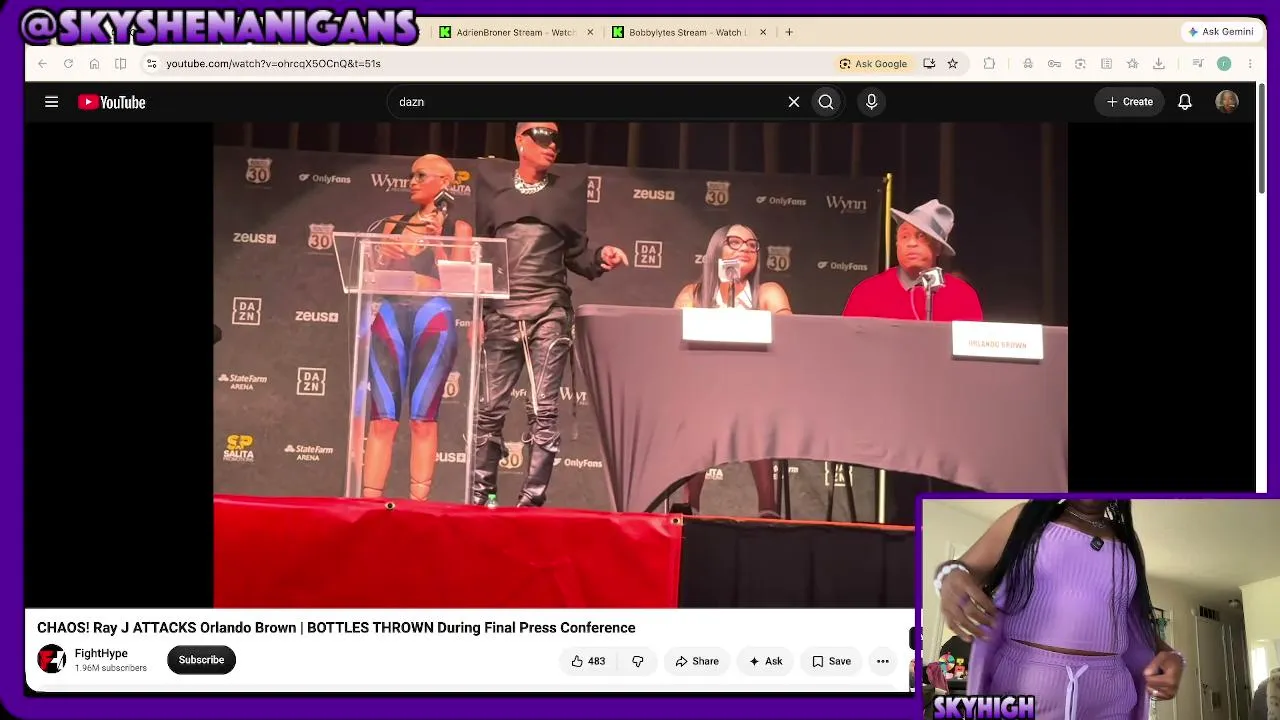
Task: Close the AdrienBroner Stream tab
Action: coord(590,32)
